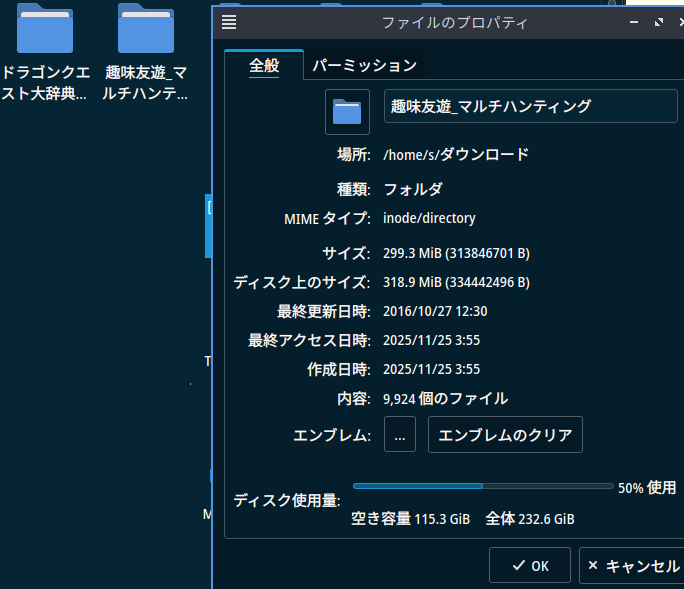This screenshot has width=684, height=589.
Task: Select the 全般 tab
Action: coord(264,66)
